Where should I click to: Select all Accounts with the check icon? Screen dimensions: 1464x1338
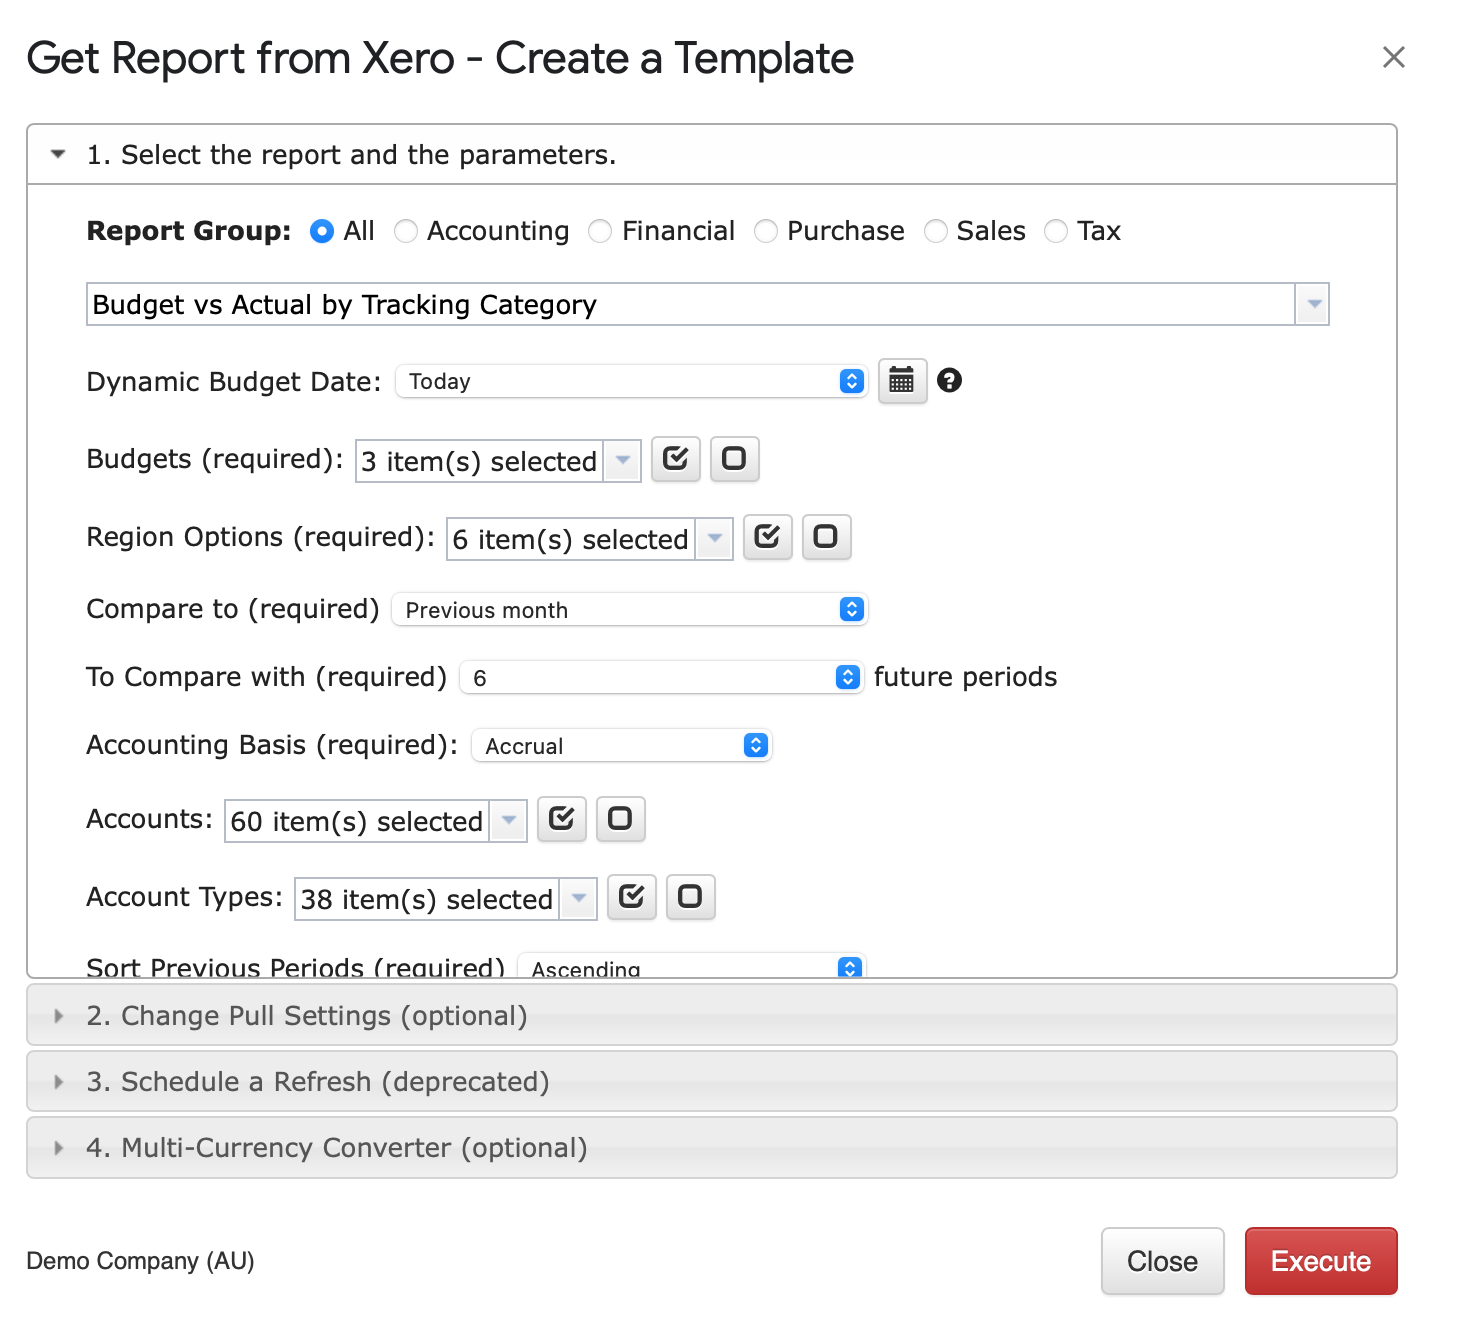coord(562,819)
